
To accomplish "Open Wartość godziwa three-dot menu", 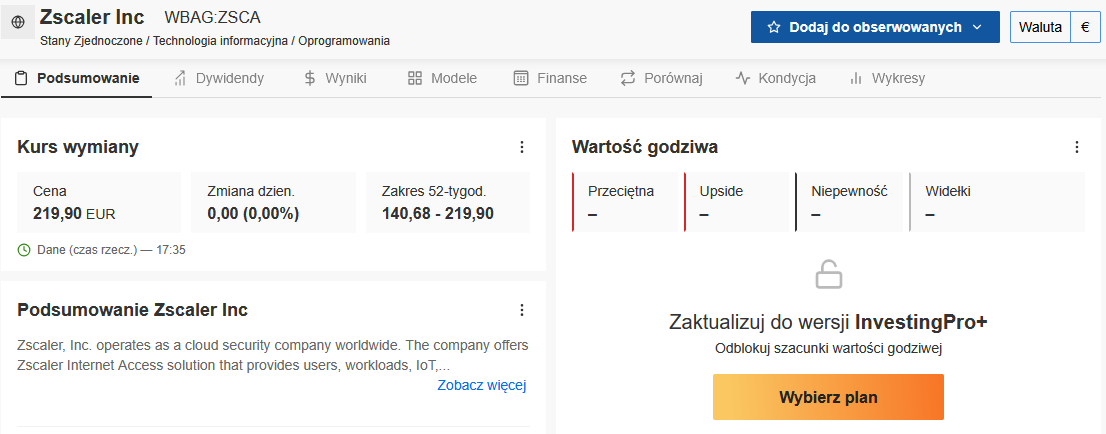I will tap(1076, 147).
